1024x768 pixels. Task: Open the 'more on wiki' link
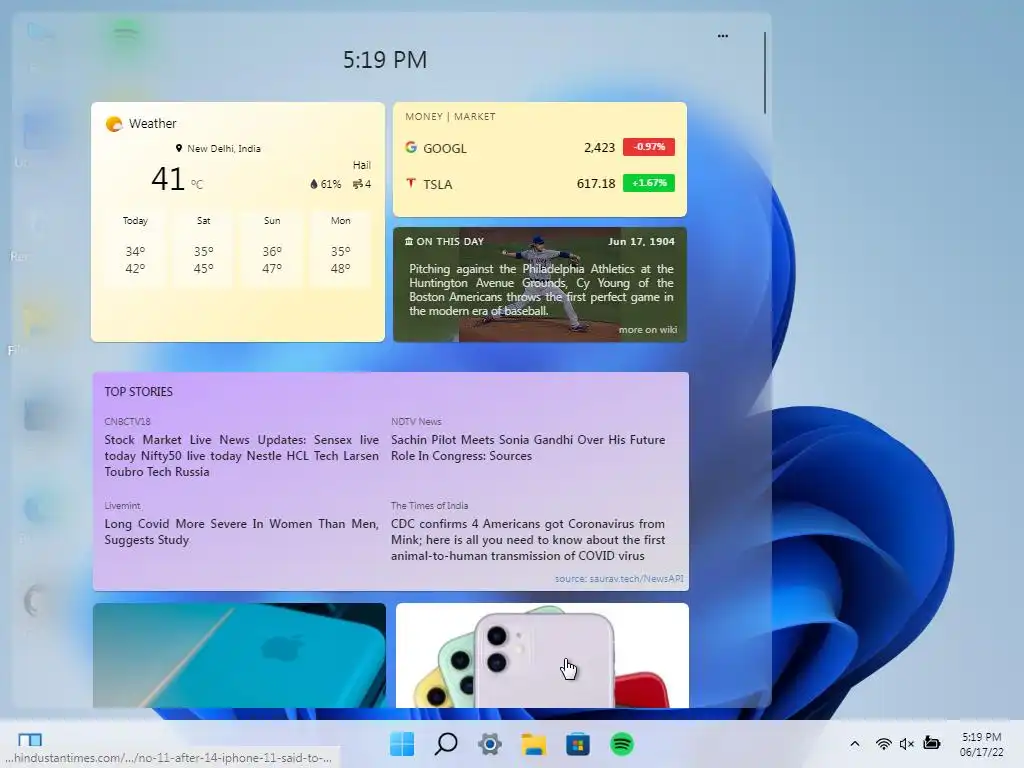click(x=648, y=330)
